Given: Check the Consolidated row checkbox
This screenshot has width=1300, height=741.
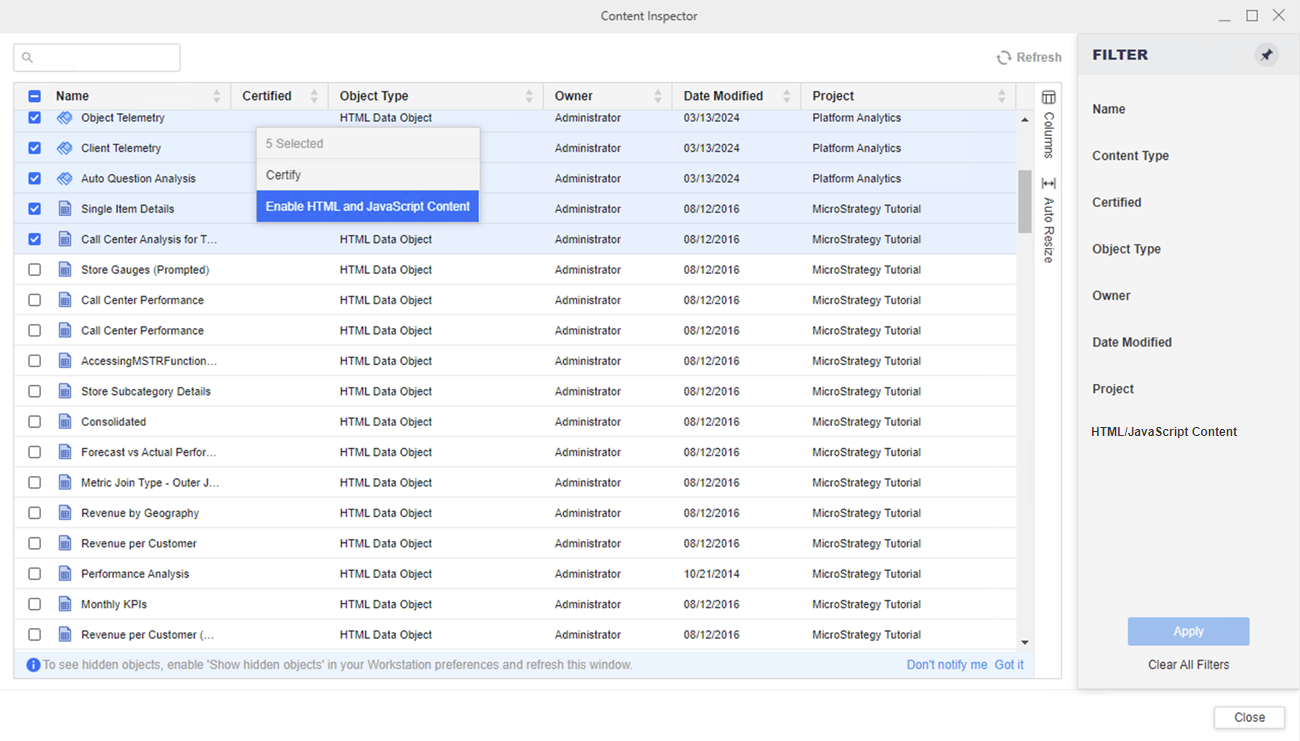Looking at the screenshot, I should pyautogui.click(x=35, y=422).
